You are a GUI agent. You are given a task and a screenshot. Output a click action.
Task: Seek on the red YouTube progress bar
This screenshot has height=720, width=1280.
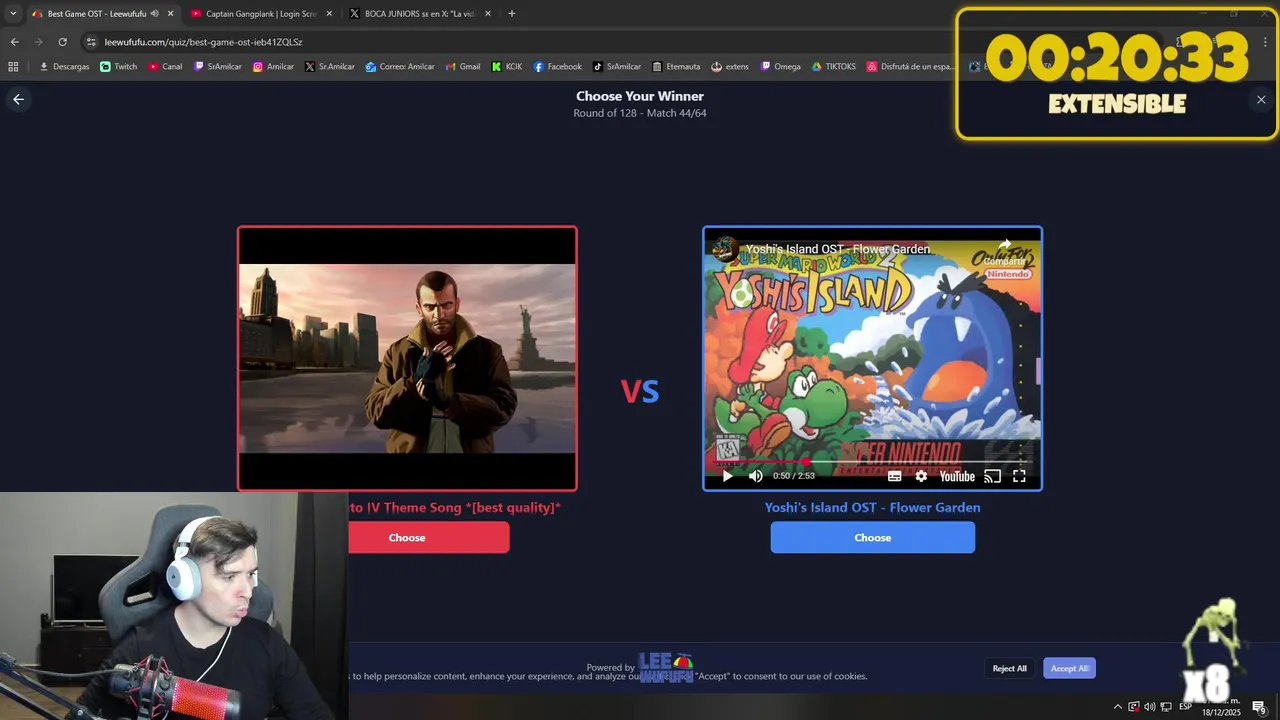click(872, 462)
